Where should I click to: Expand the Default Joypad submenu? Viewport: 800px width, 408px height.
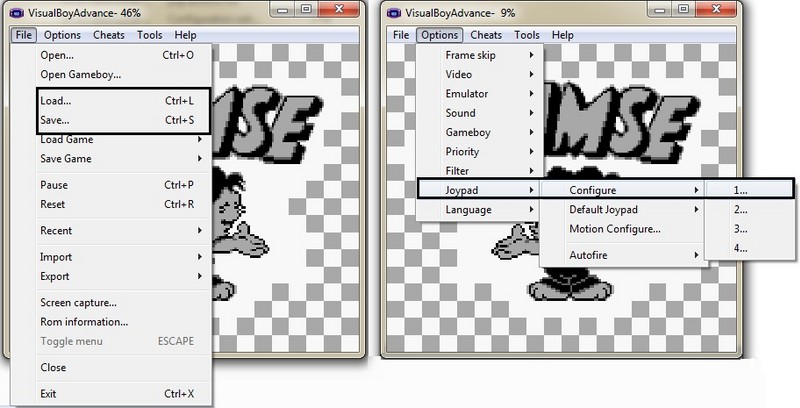[x=623, y=210]
